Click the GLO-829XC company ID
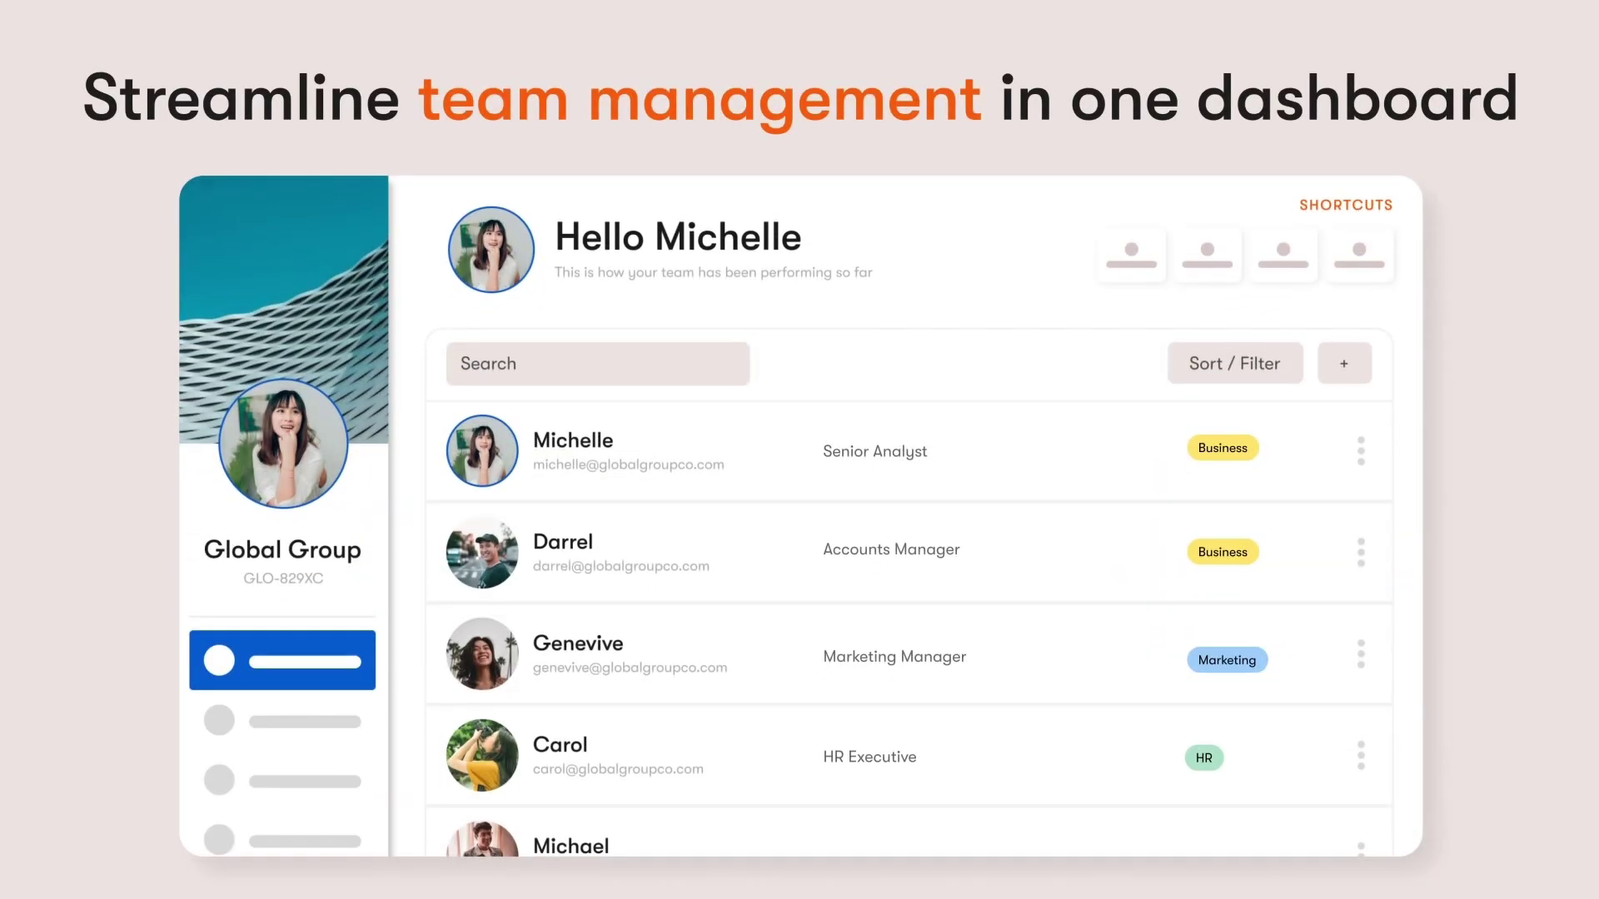Screen dimensions: 1599x899 coord(283,579)
